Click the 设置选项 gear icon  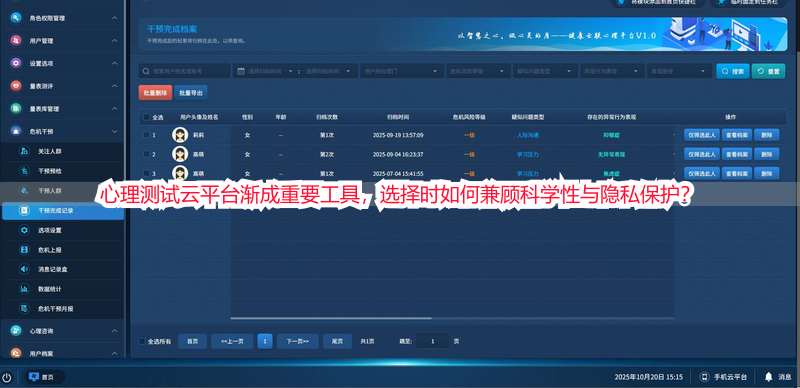16,63
